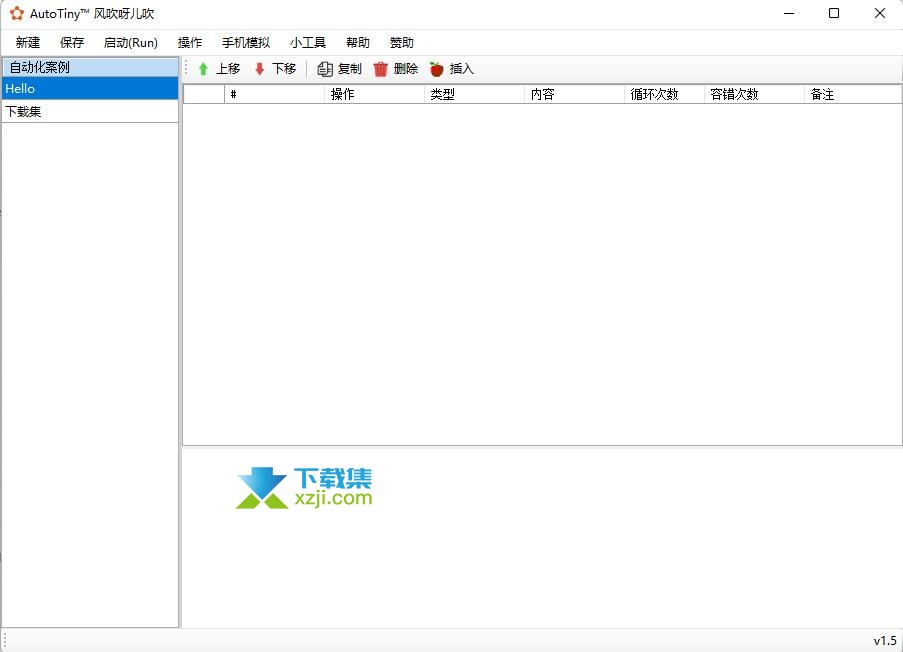The width and height of the screenshot is (903, 652).
Task: Click the Copy (复制) document icon
Action: 325,69
